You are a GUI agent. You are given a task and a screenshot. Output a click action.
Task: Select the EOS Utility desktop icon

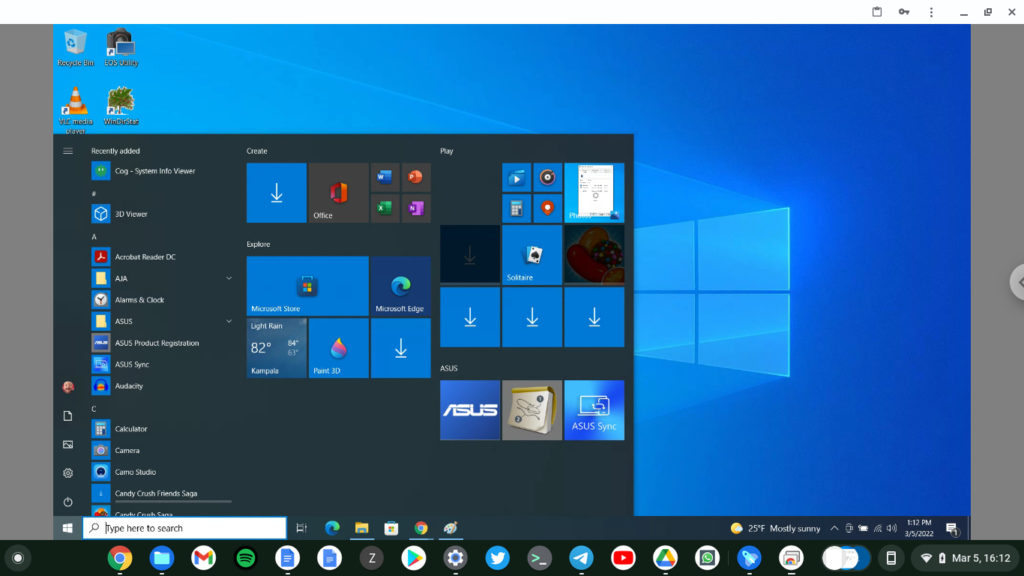[x=121, y=48]
